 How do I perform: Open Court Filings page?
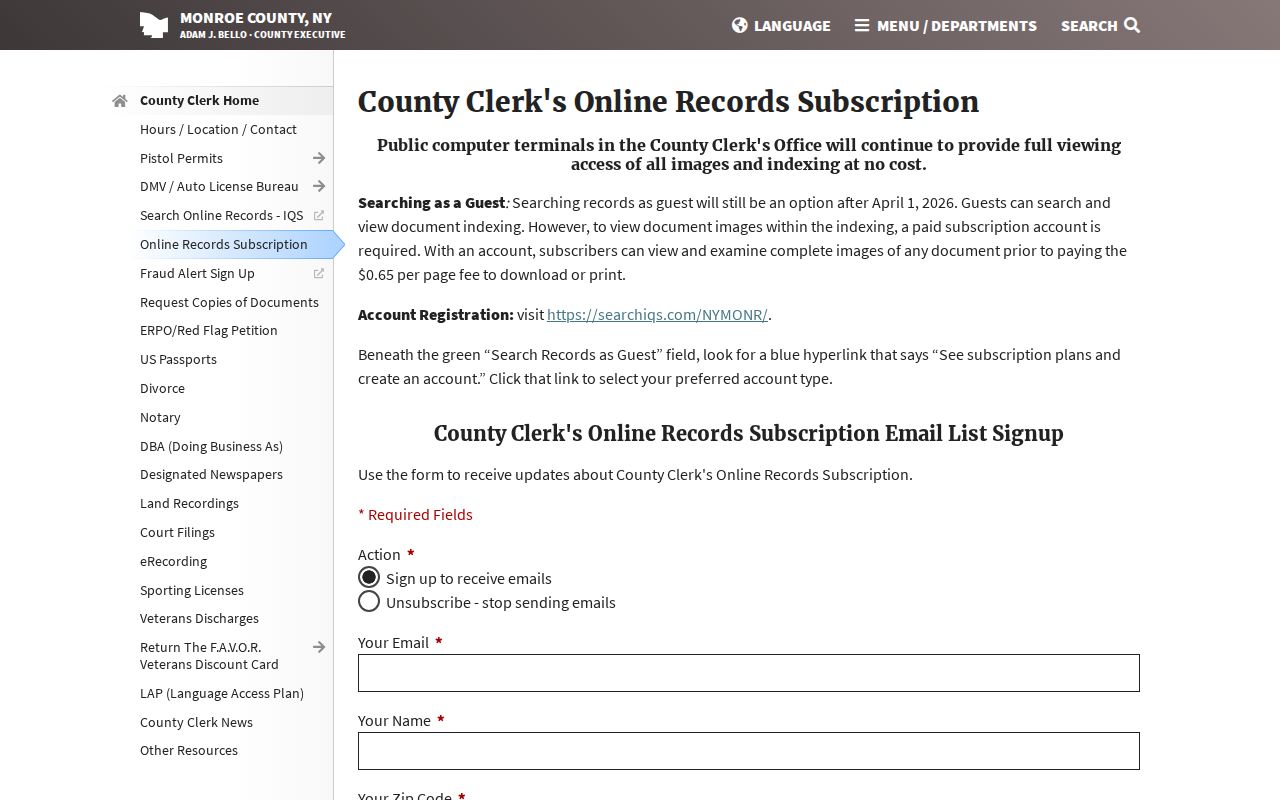(177, 532)
